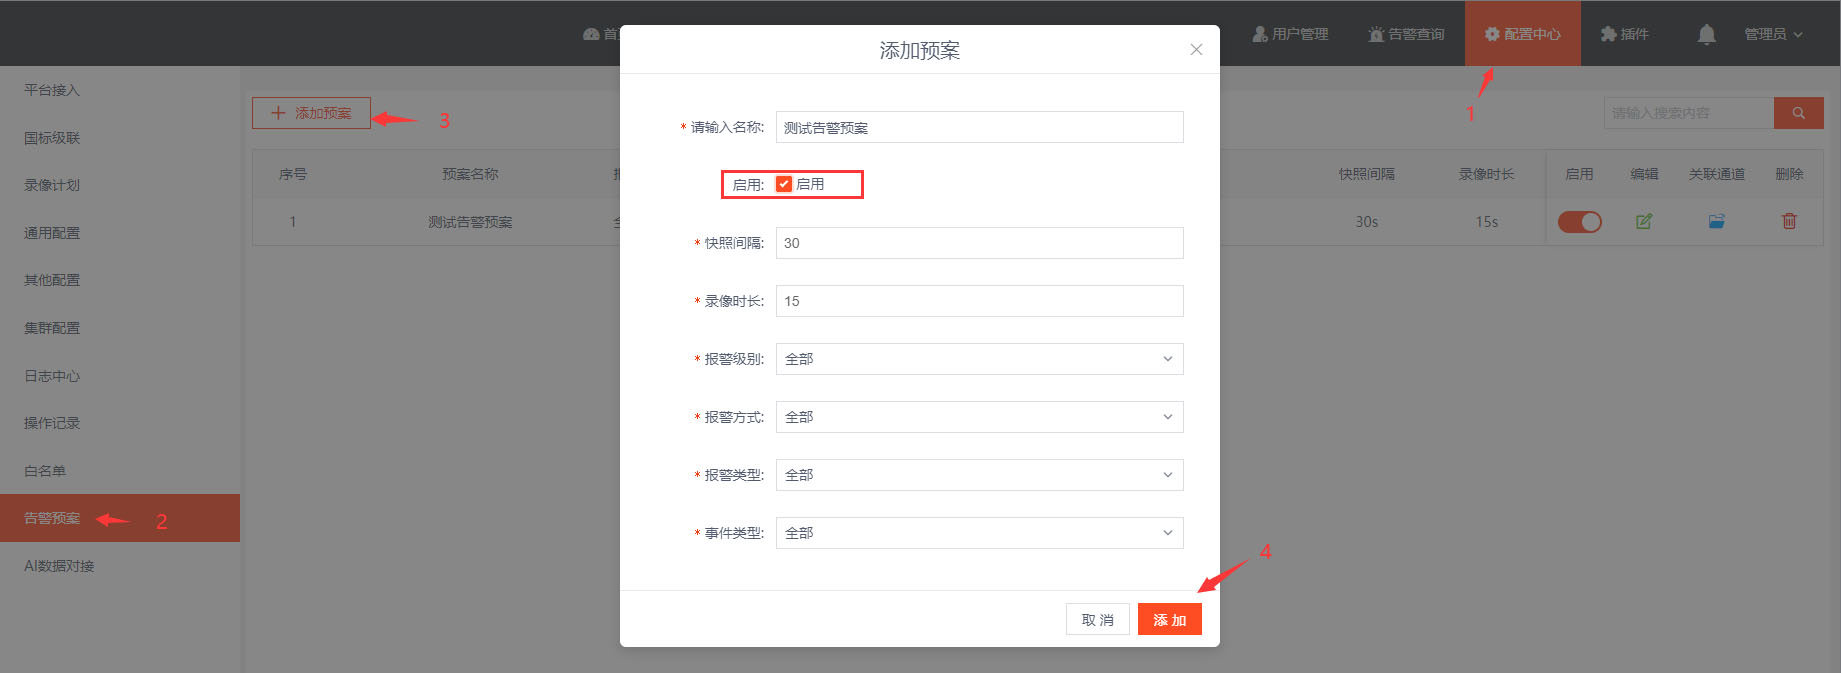Viewport: 1841px width, 673px height.
Task: Click the 录像时长 column header
Action: coord(1487,174)
